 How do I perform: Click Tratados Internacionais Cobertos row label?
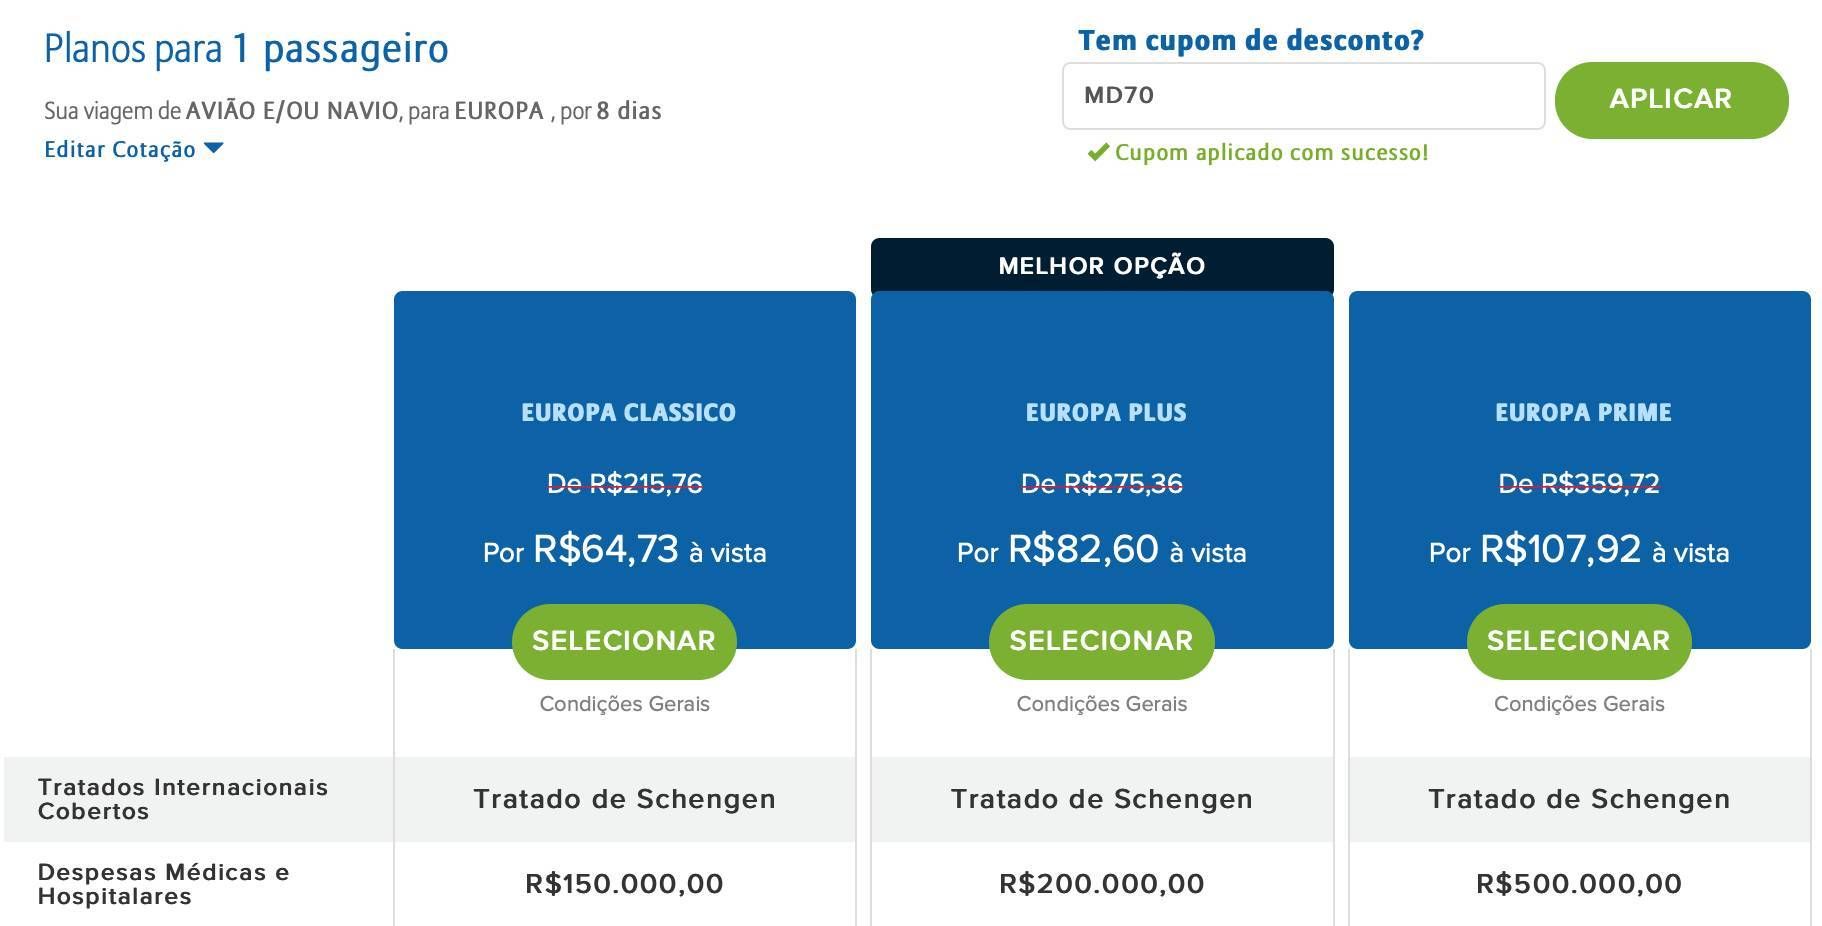coord(183,799)
